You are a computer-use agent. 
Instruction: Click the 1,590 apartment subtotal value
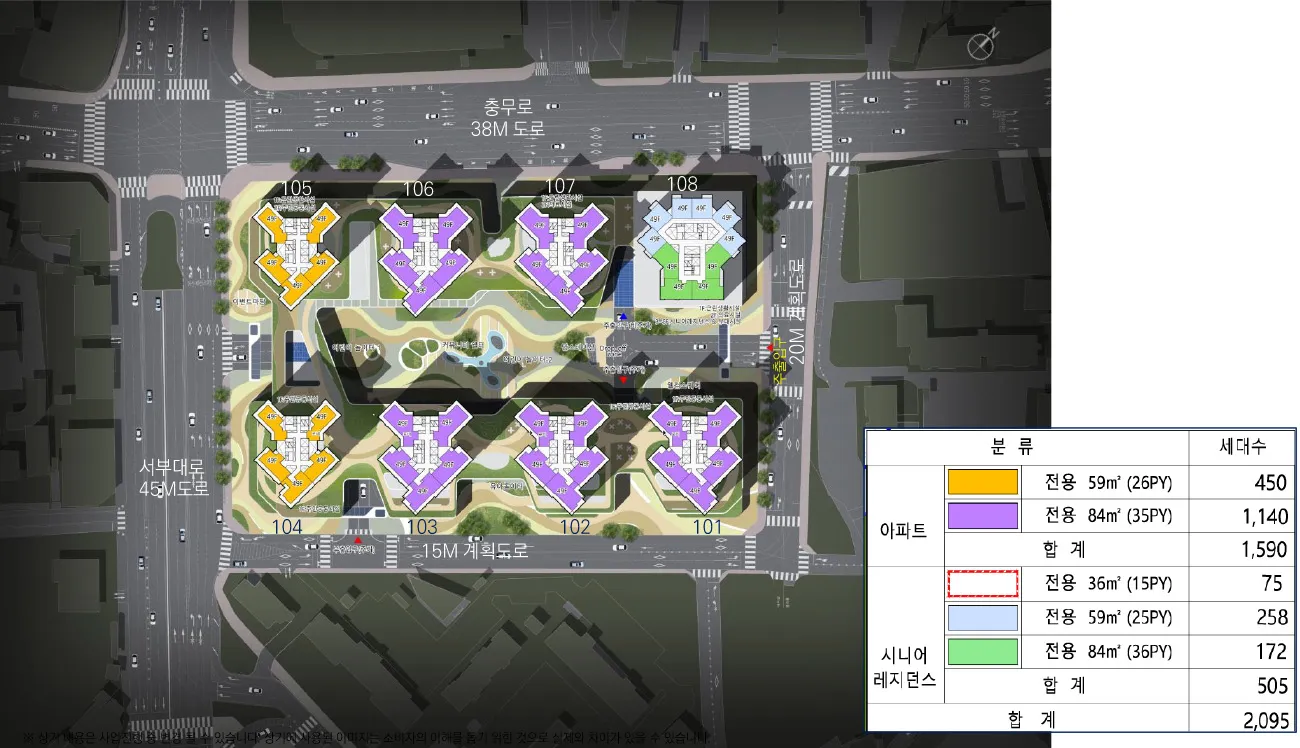pos(1263,550)
